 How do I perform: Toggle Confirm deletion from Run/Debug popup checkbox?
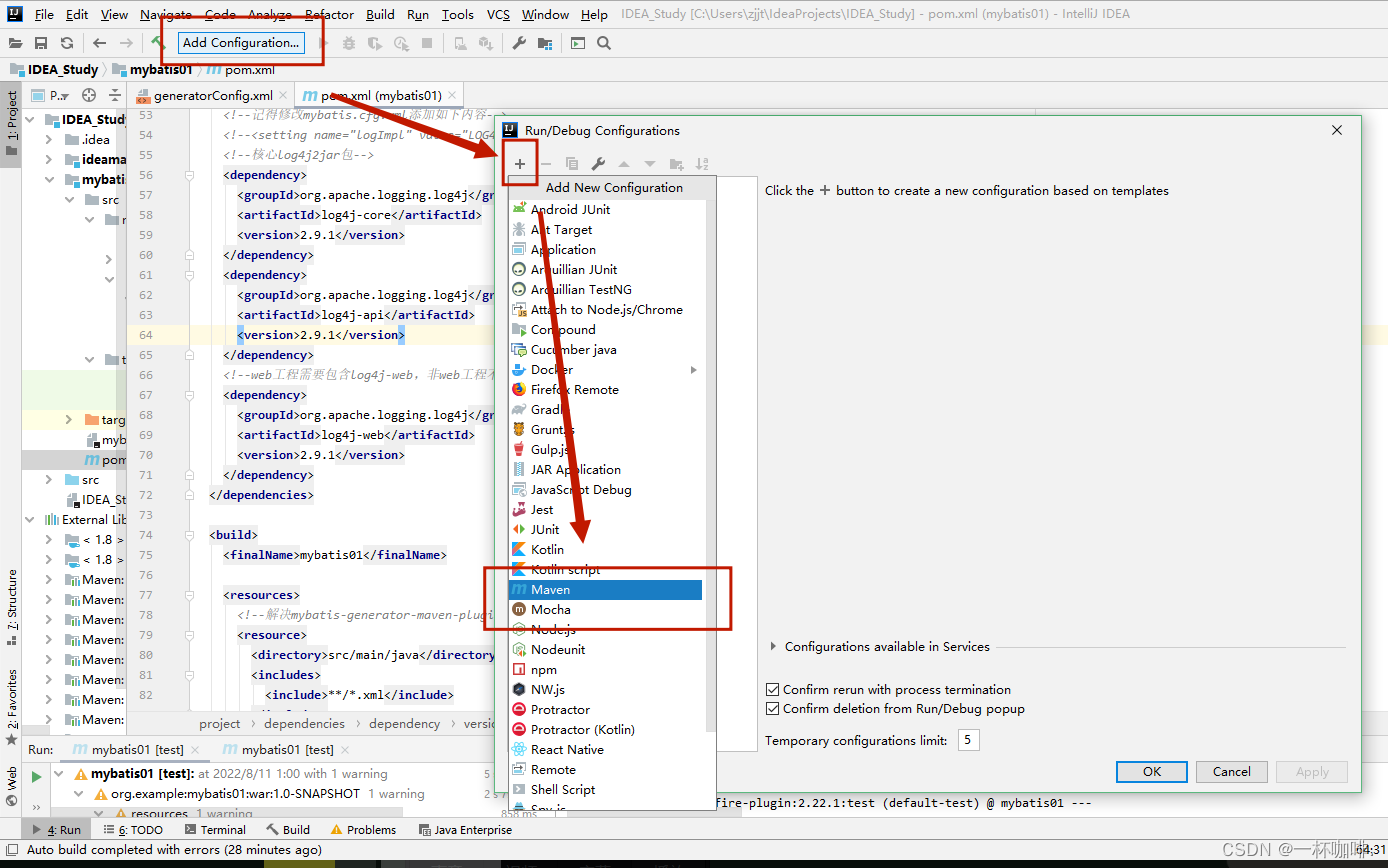772,709
